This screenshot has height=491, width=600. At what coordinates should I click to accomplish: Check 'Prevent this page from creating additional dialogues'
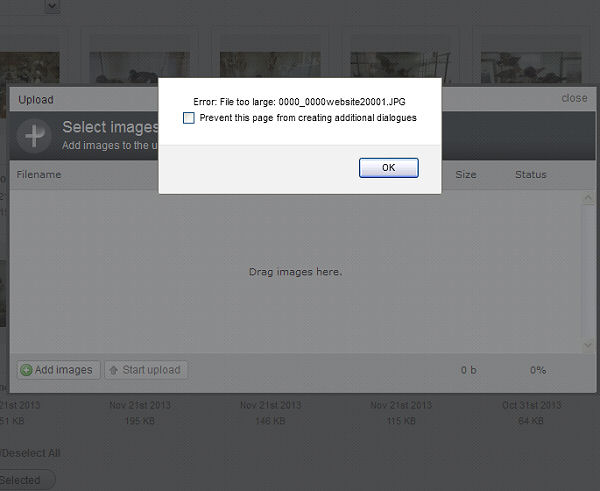(189, 118)
